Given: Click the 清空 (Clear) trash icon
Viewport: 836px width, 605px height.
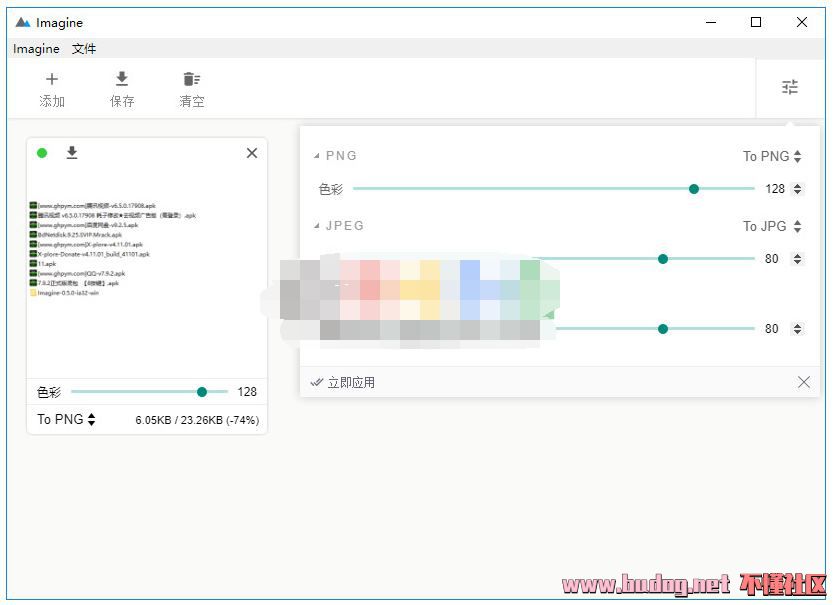Looking at the screenshot, I should coord(192,80).
